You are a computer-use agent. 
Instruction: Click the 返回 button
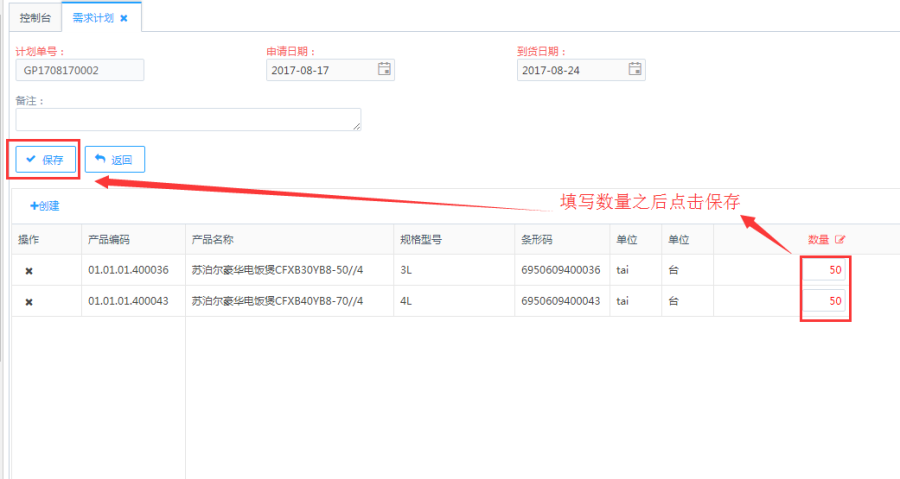(114, 160)
